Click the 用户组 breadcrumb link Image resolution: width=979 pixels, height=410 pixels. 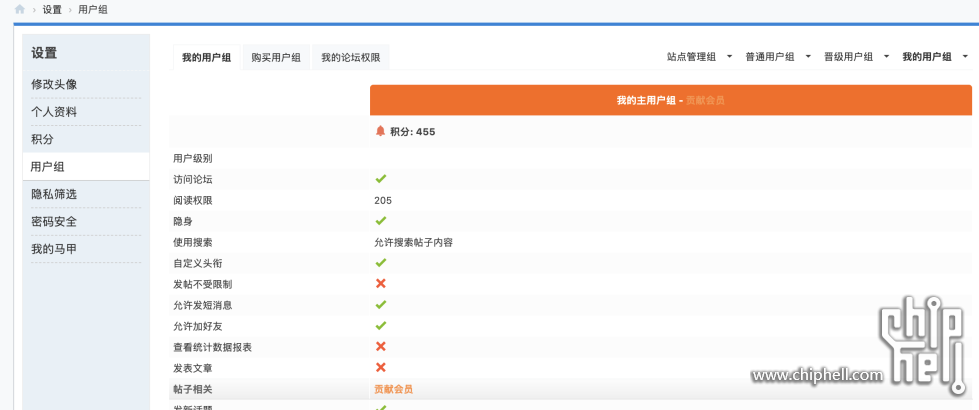[x=93, y=10]
